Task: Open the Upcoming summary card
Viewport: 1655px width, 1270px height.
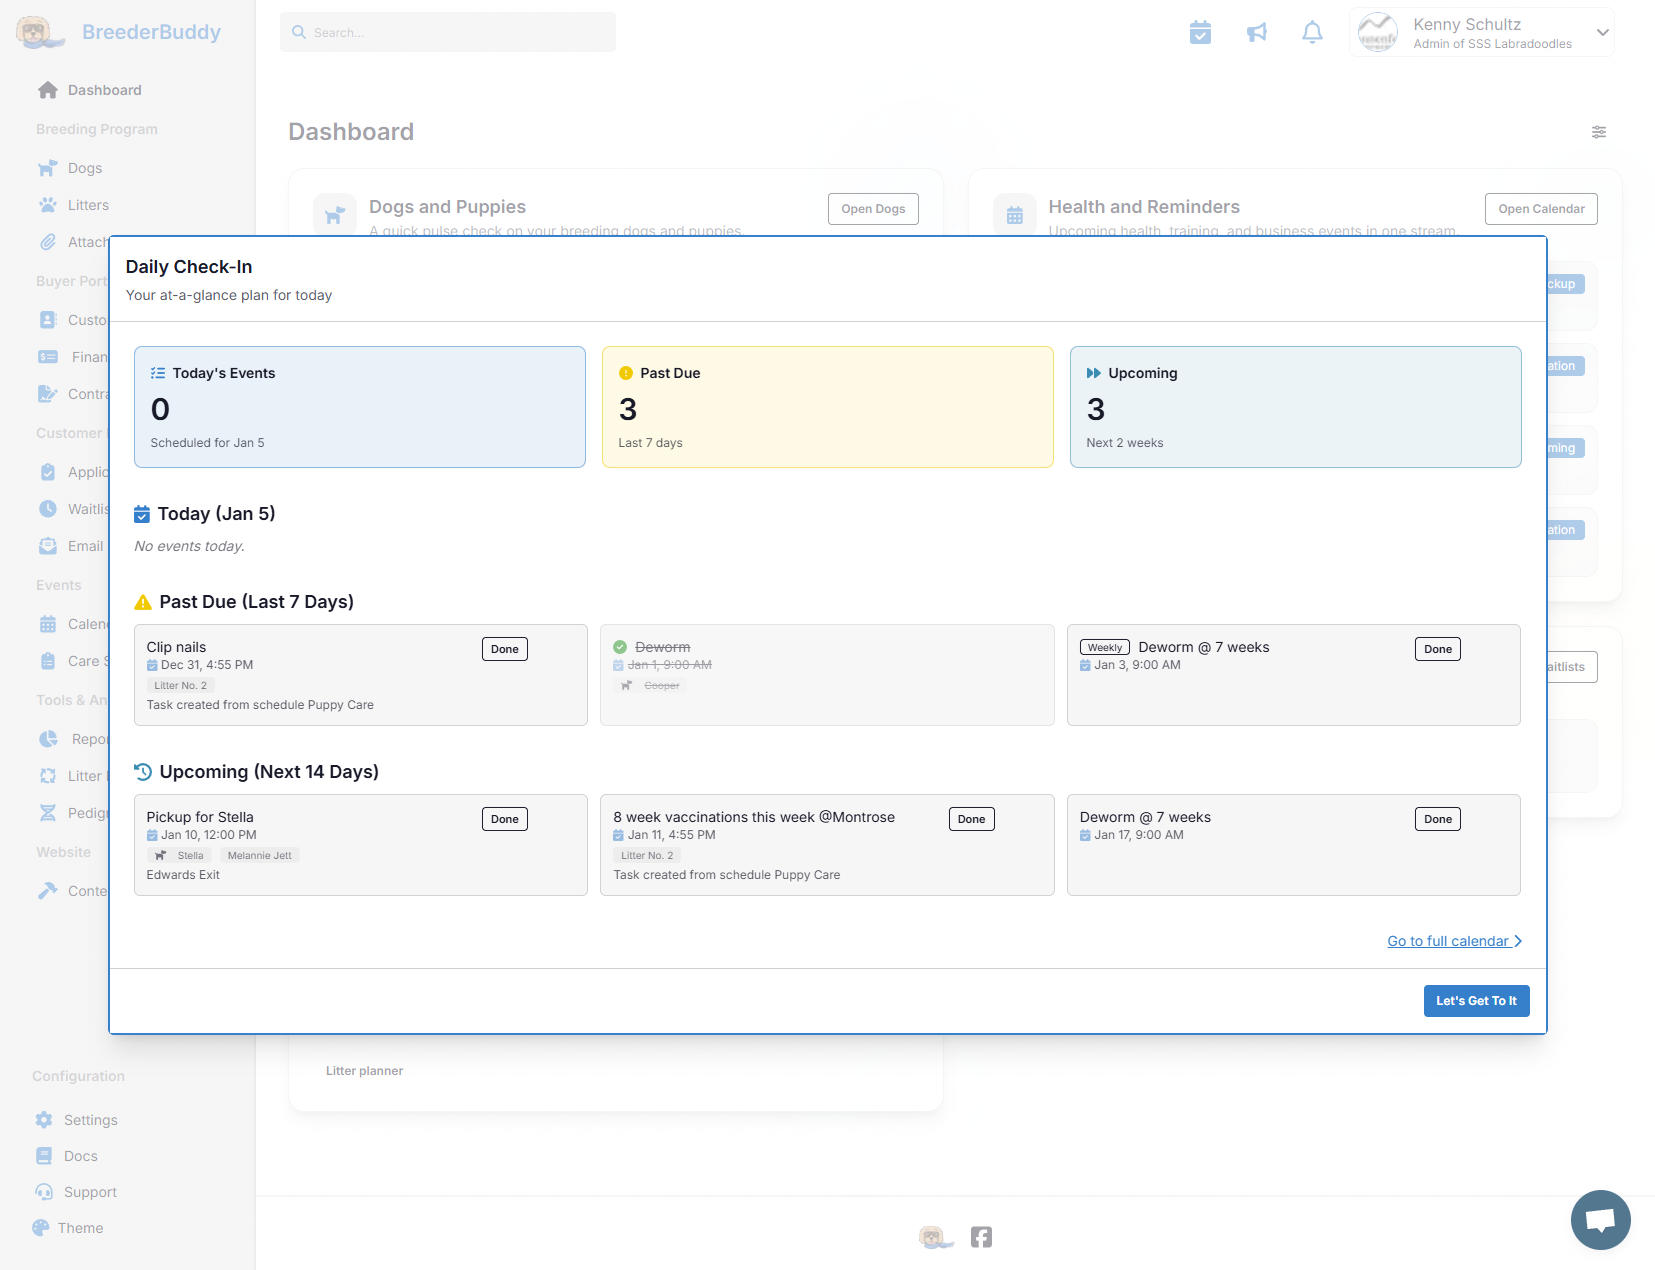Action: coord(1295,407)
